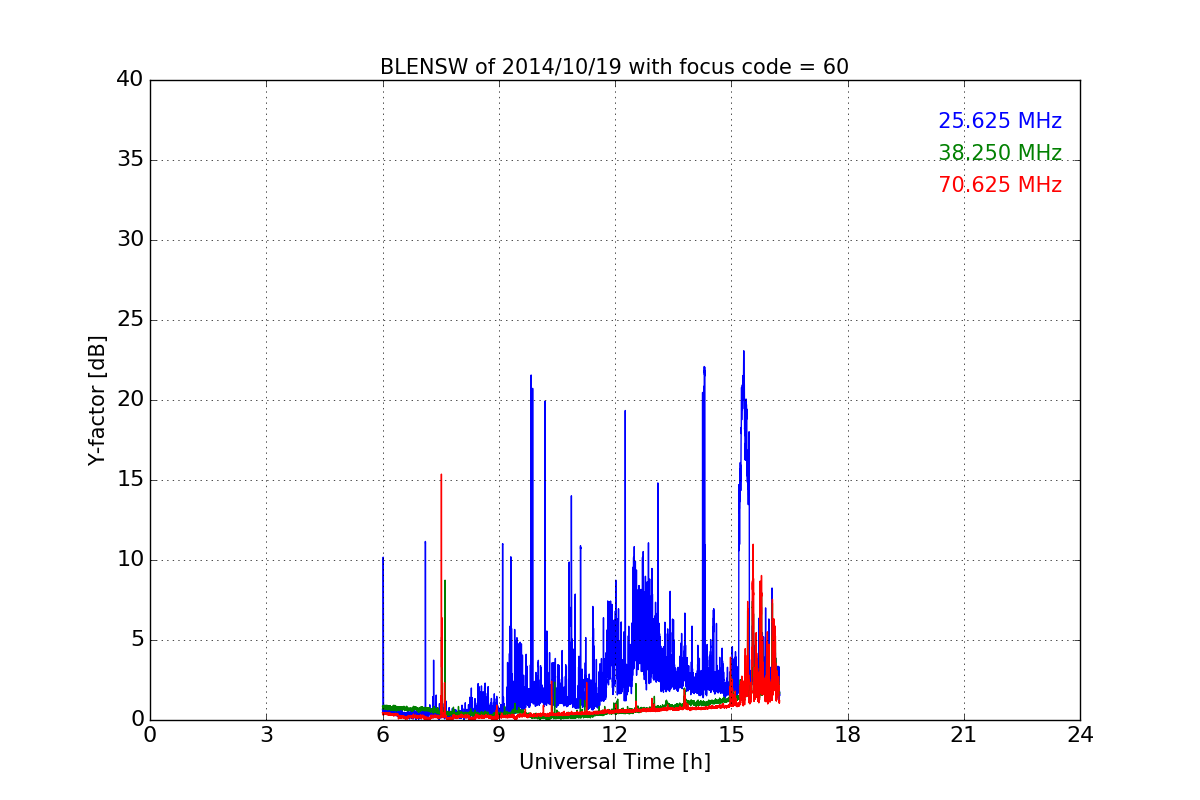Select the 70.625 MHz legend label
Screen dimensions: 1200x800
1000,185
